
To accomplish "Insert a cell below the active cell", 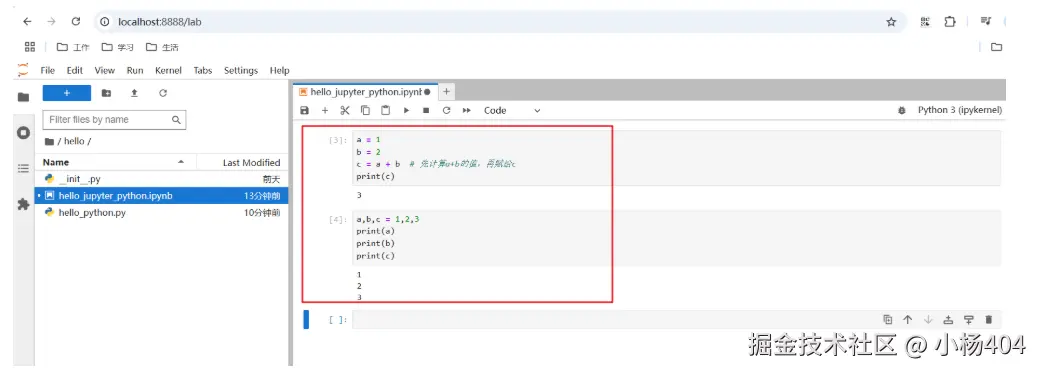I will (969, 320).
